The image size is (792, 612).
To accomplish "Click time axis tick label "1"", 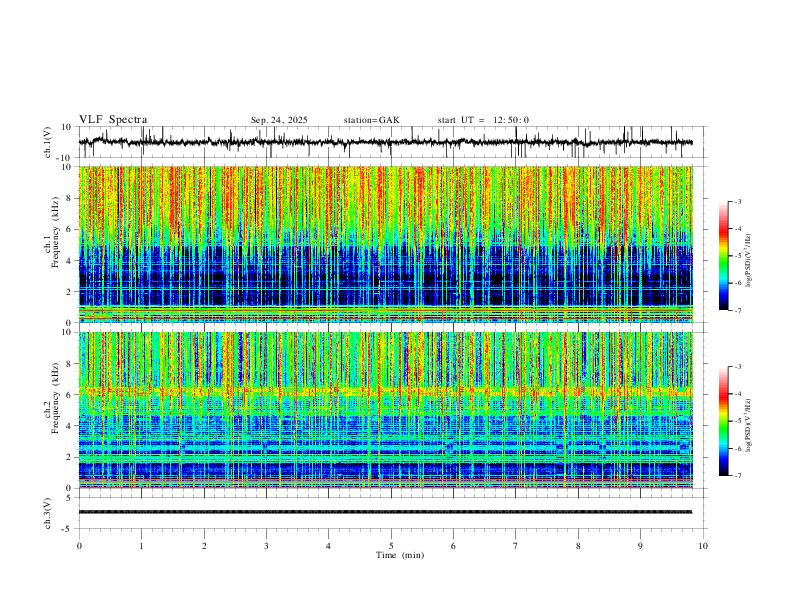I will click(x=141, y=546).
